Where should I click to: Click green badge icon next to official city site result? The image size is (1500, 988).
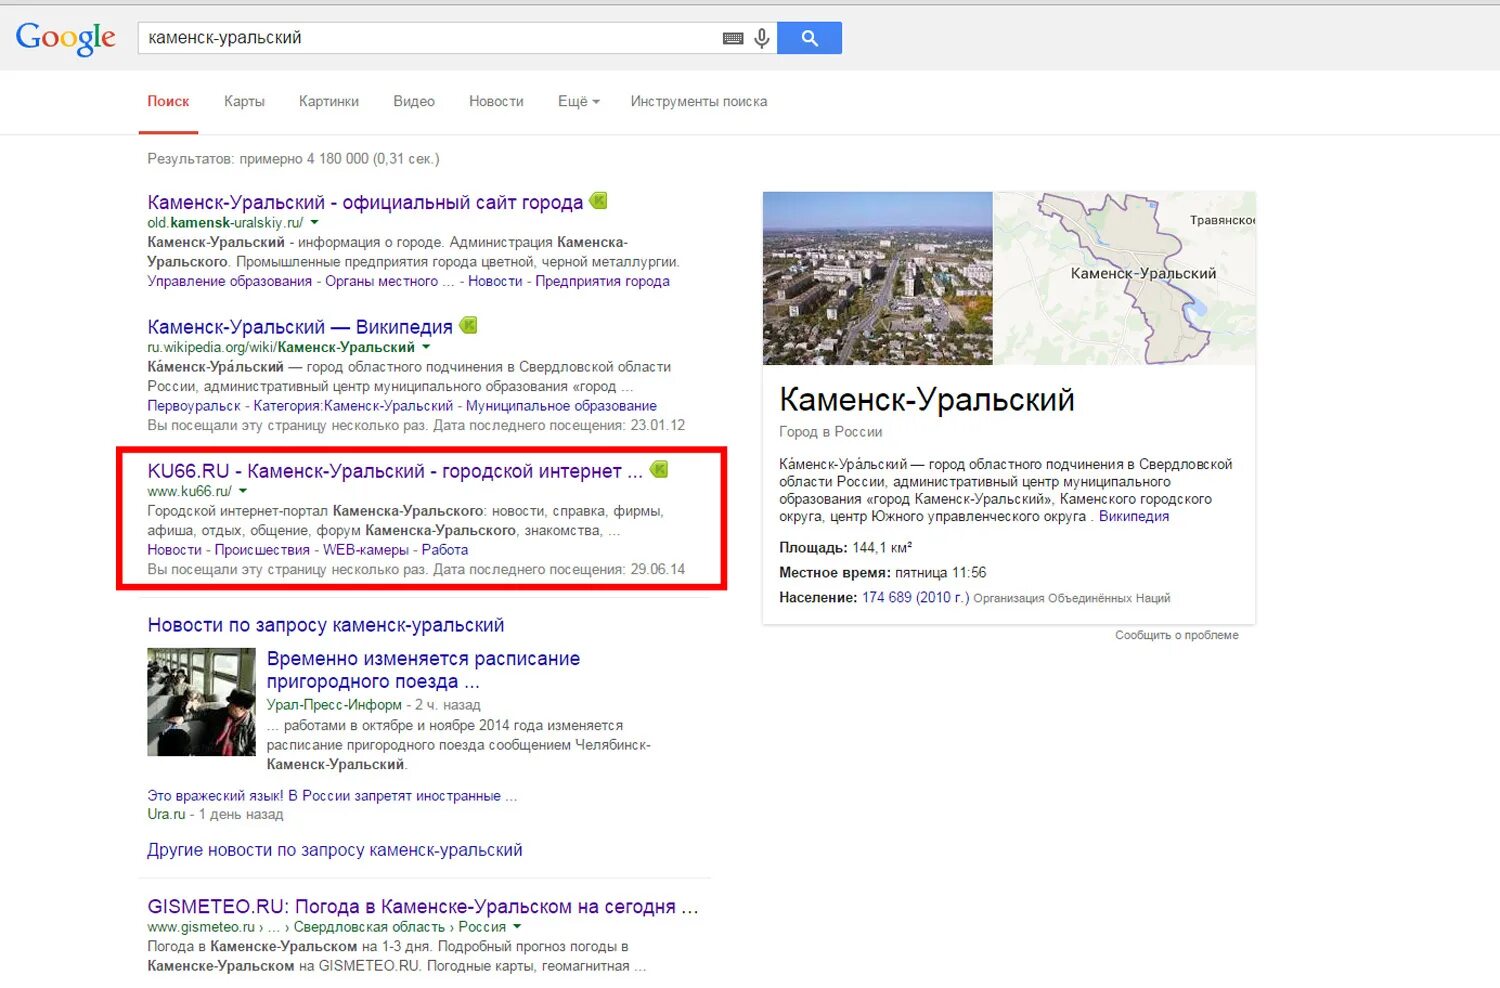599,201
